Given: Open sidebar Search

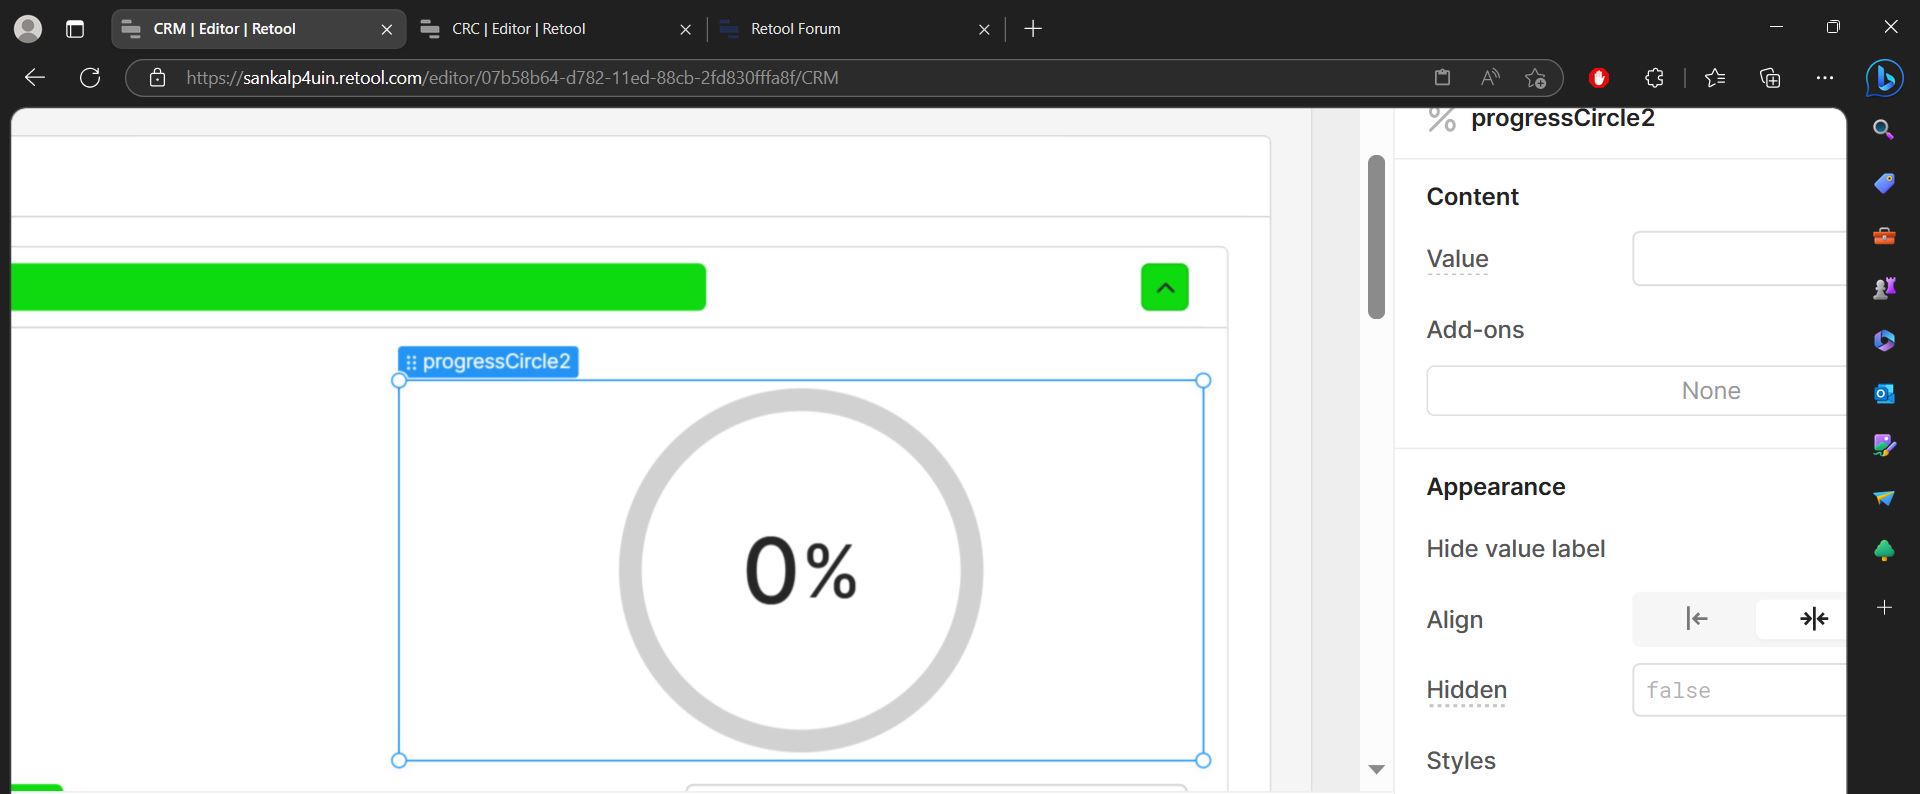Looking at the screenshot, I should (1884, 129).
